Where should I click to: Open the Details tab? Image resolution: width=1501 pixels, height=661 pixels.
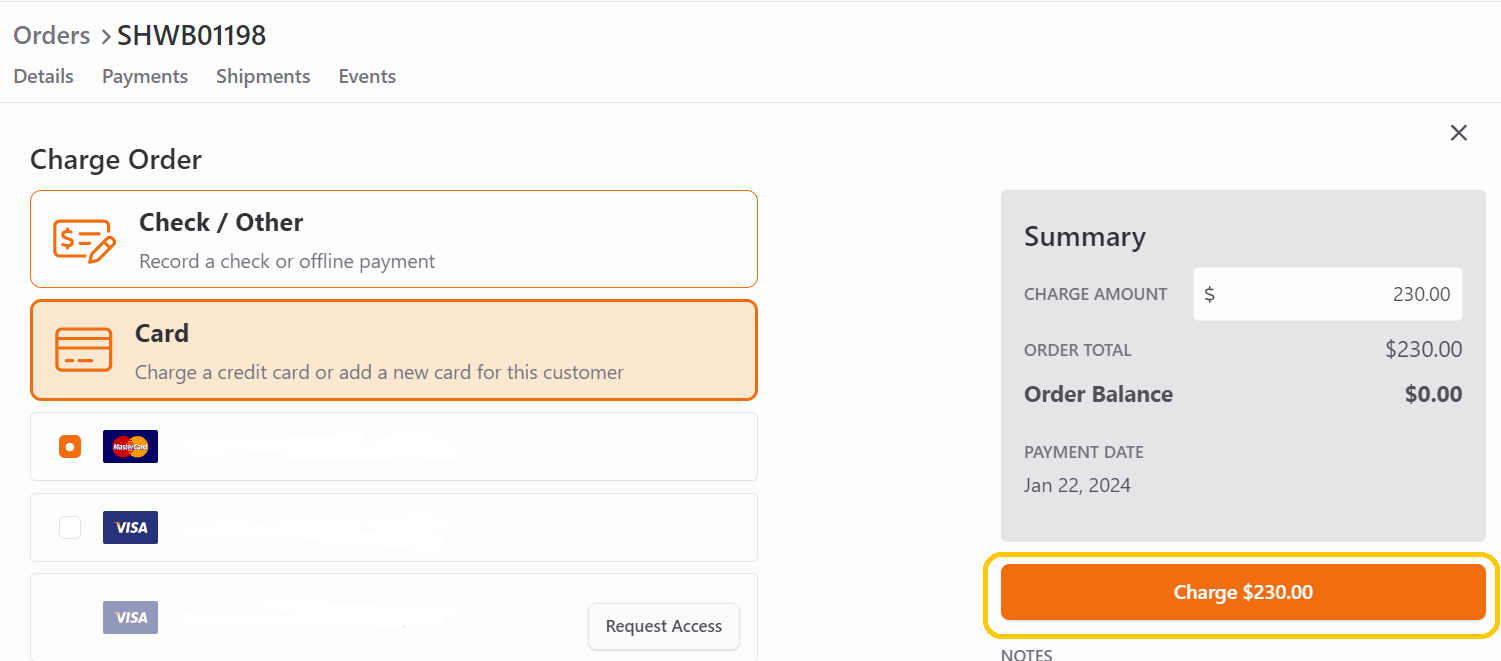click(44, 76)
